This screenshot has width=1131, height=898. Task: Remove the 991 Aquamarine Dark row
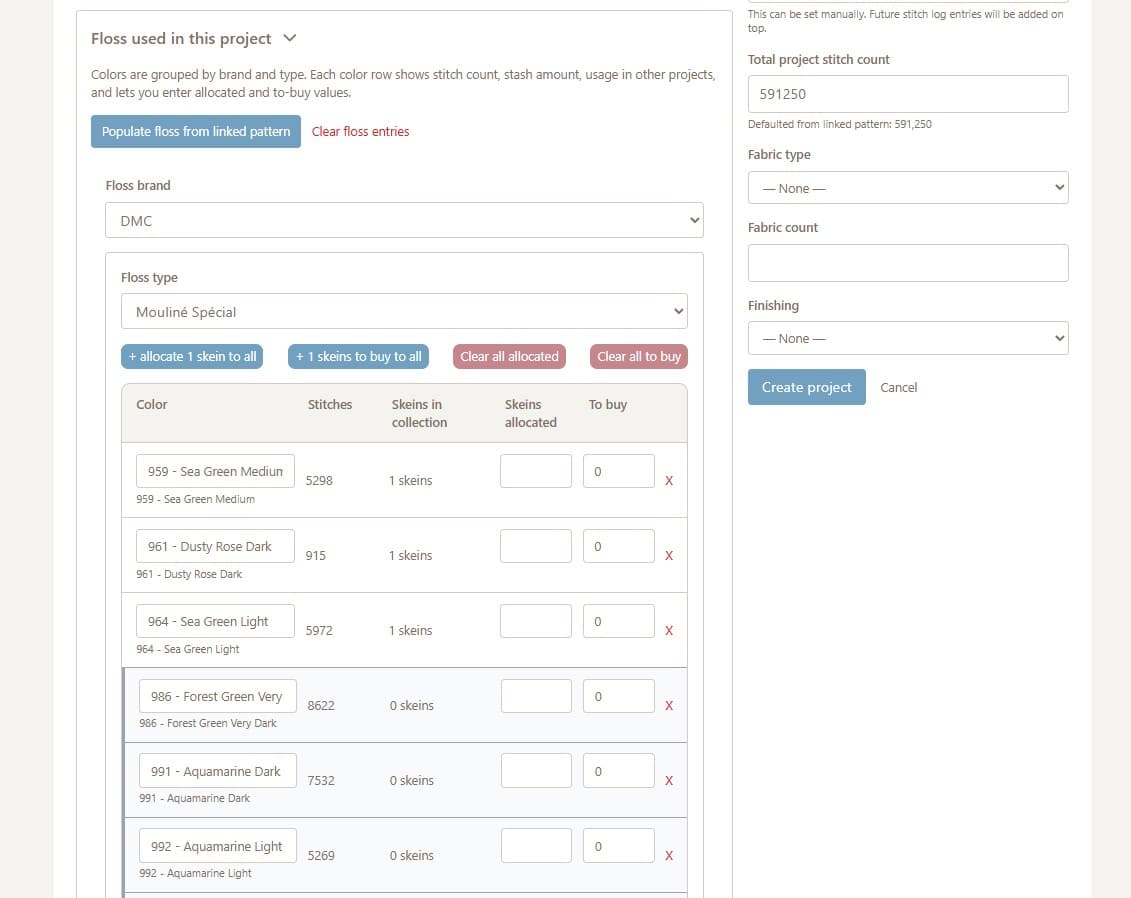[669, 781]
